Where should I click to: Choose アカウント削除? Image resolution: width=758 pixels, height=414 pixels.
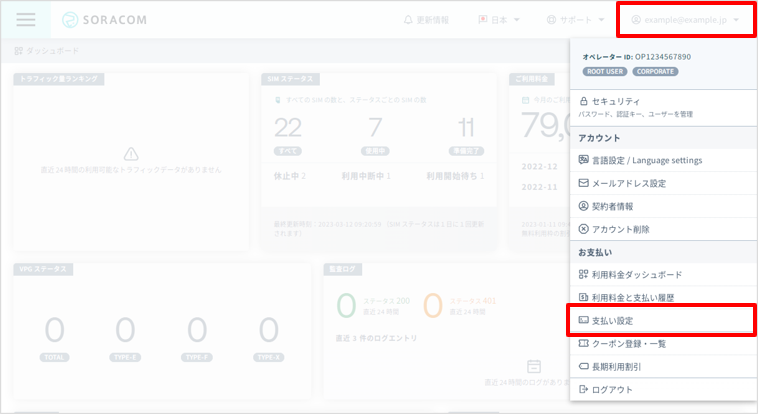coord(663,229)
